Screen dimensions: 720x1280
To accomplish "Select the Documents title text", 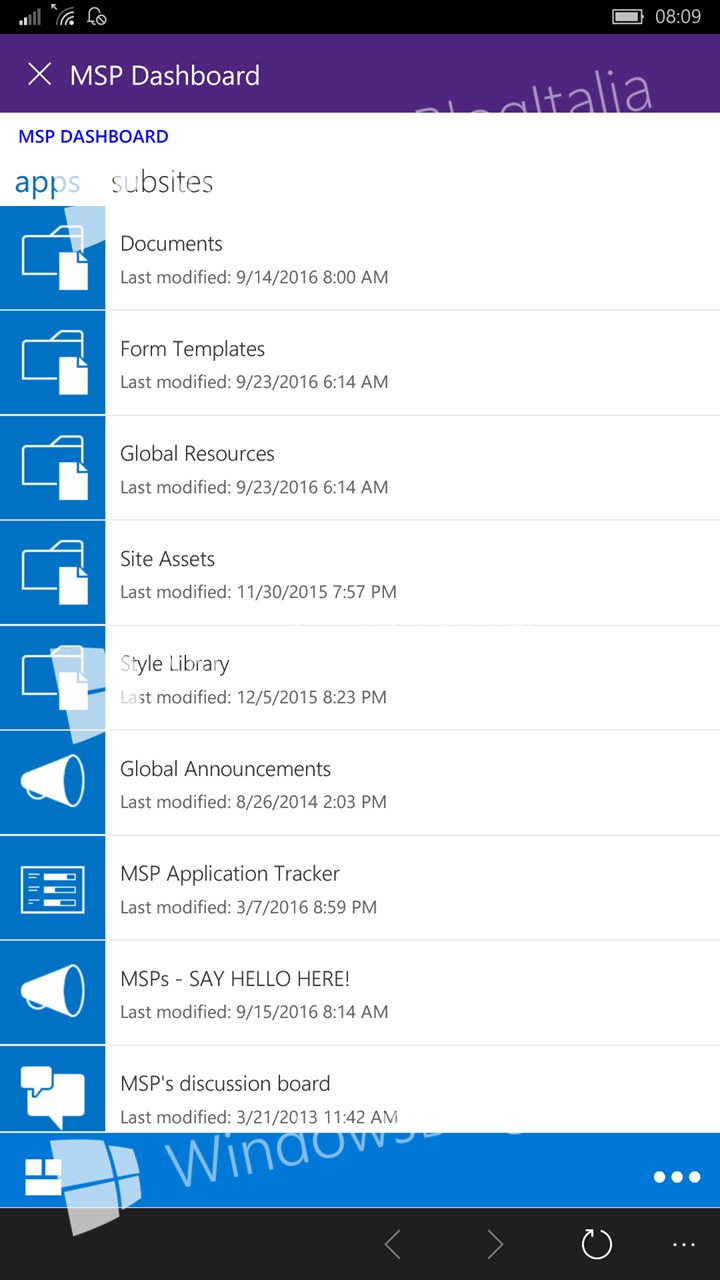I will click(171, 244).
